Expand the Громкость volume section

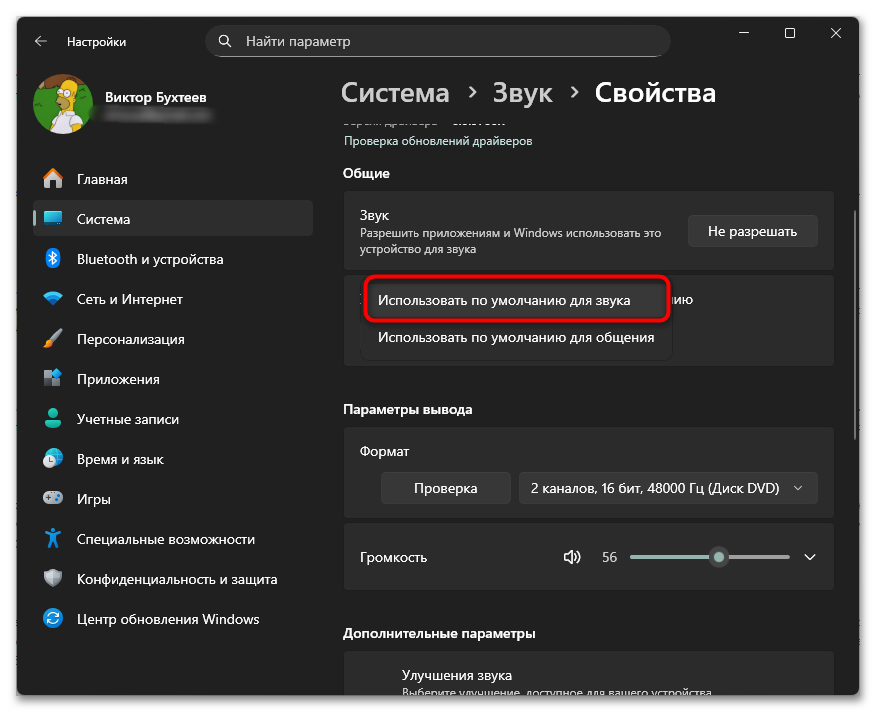click(x=810, y=557)
